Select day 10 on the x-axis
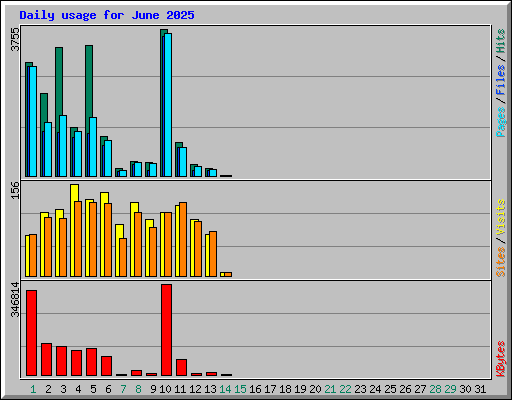Image resolution: width=512 pixels, height=400 pixels. click(165, 389)
